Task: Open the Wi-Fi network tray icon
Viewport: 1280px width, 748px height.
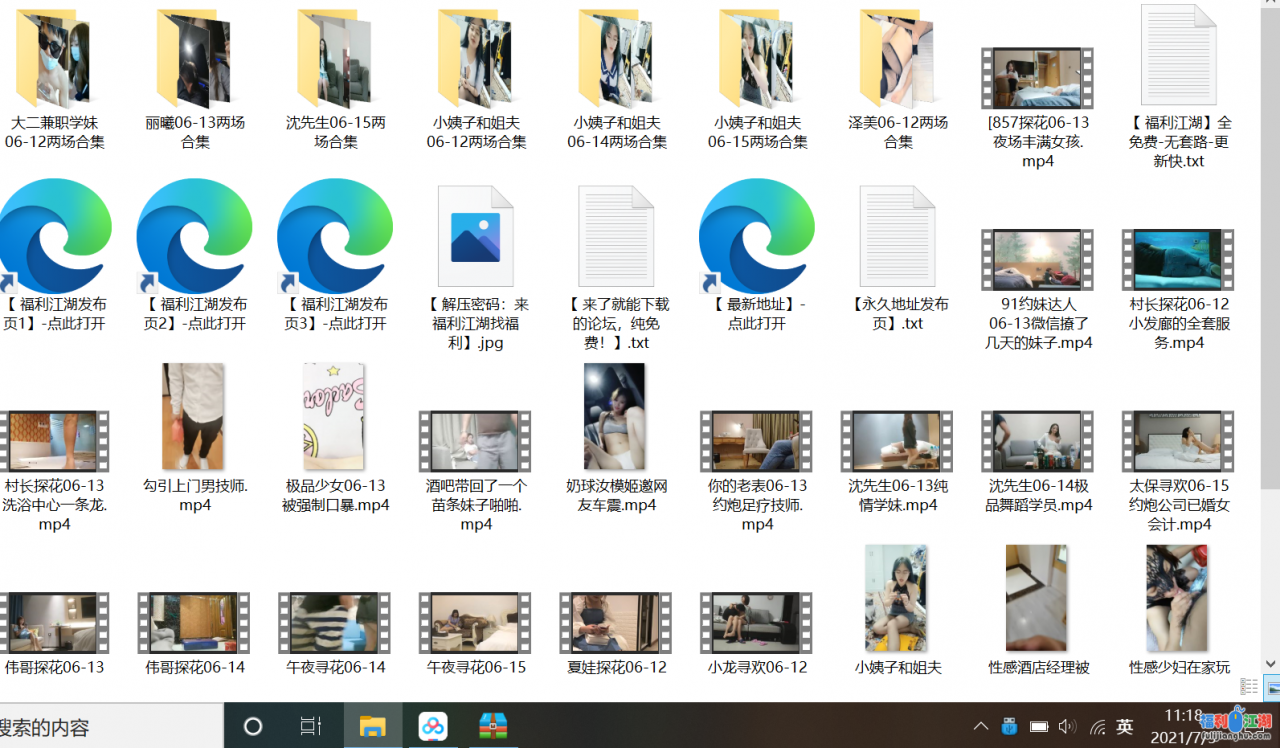Action: tap(1097, 726)
